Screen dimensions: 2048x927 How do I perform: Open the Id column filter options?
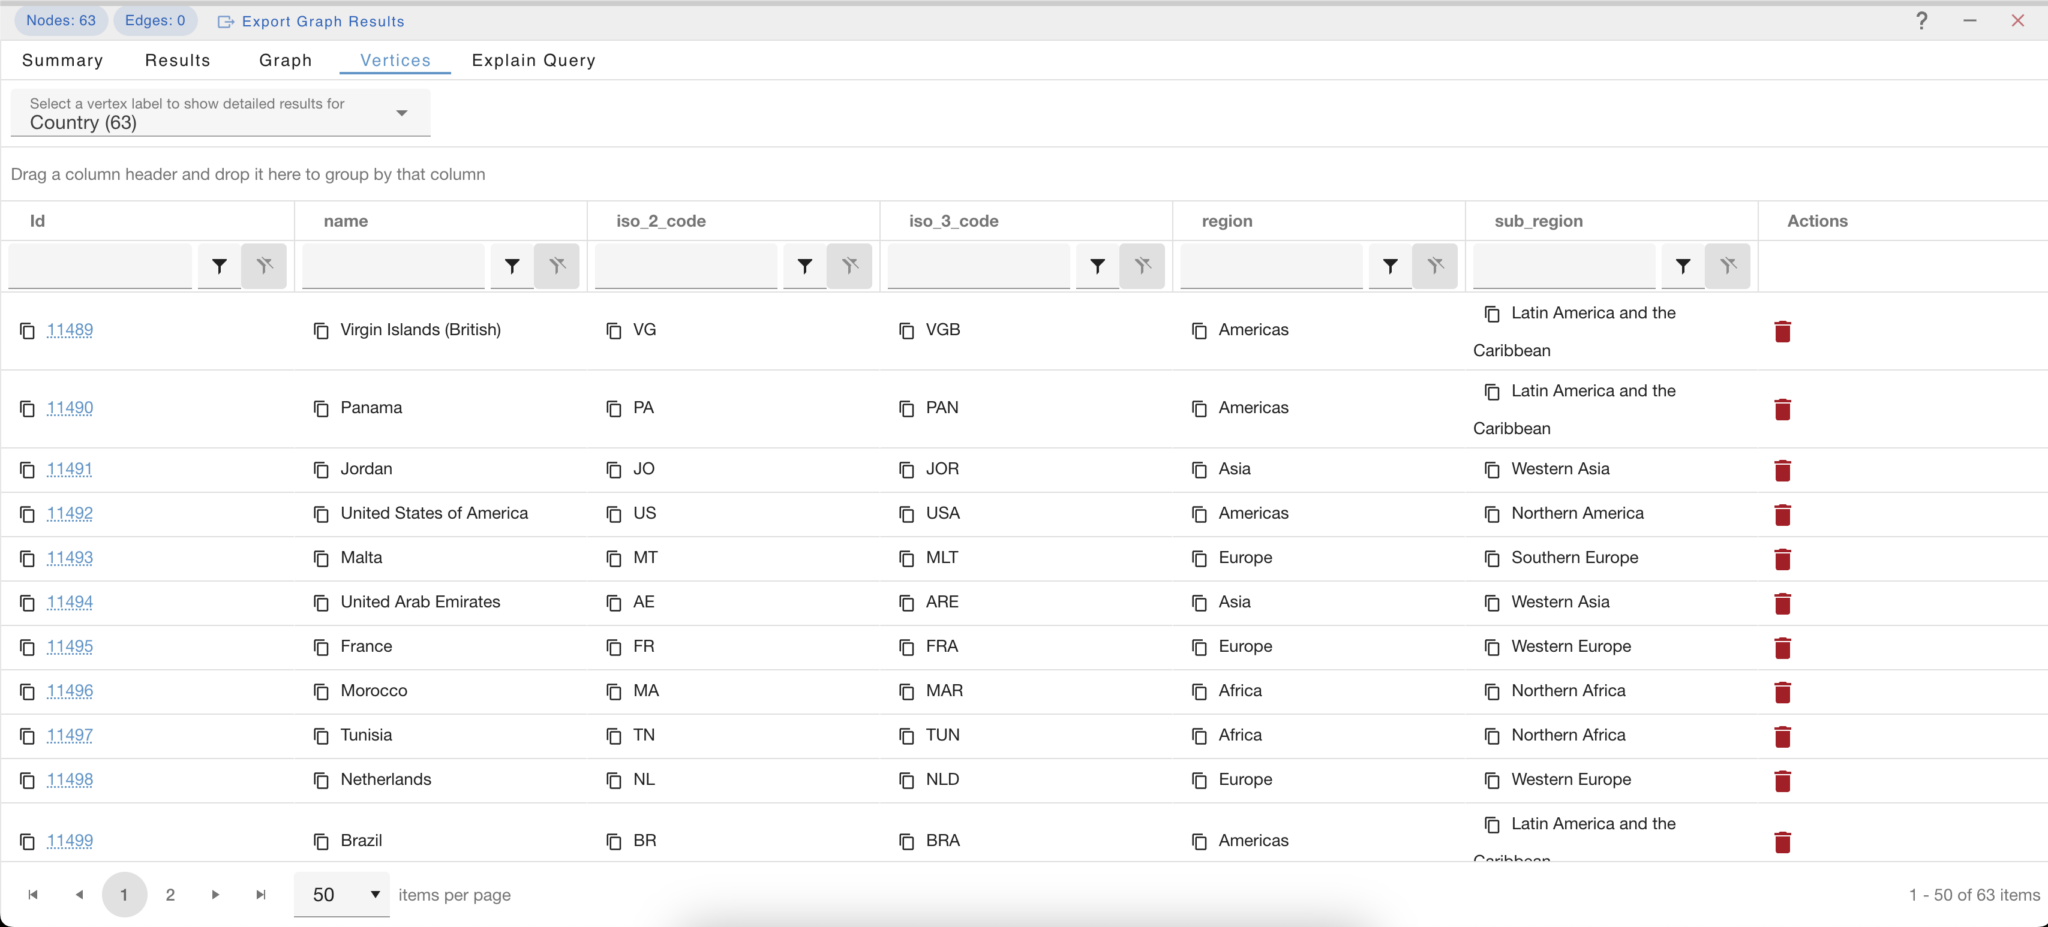click(x=219, y=266)
